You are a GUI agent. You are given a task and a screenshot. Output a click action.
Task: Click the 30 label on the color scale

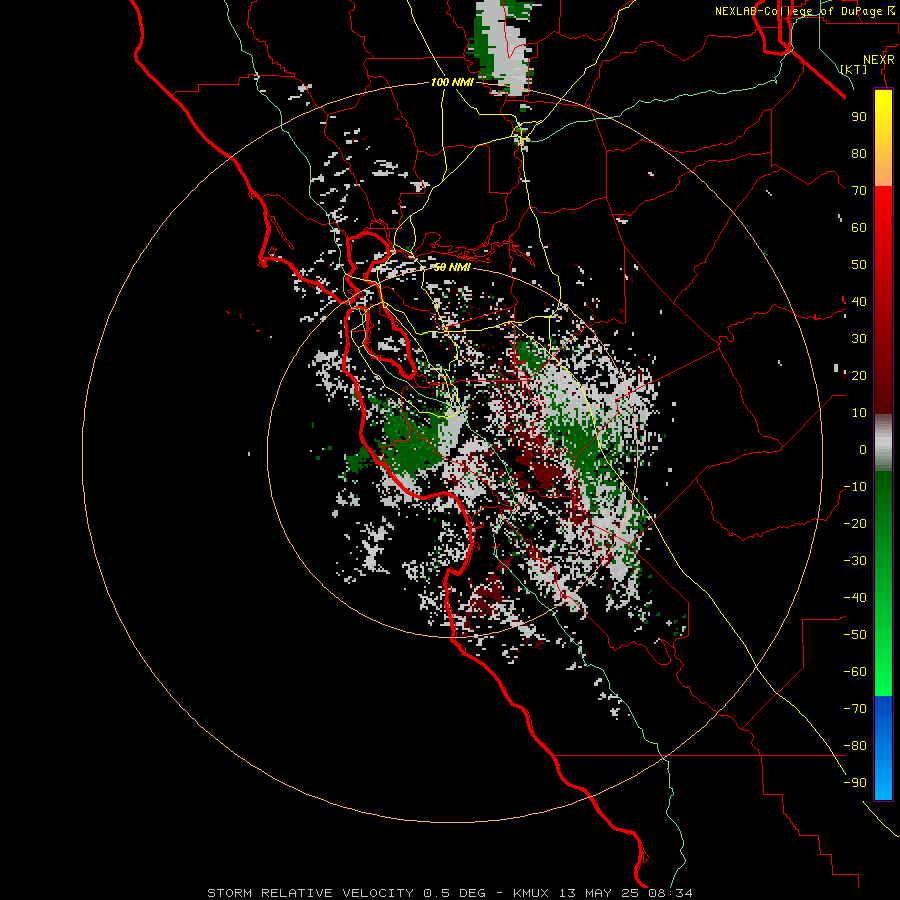(859, 339)
